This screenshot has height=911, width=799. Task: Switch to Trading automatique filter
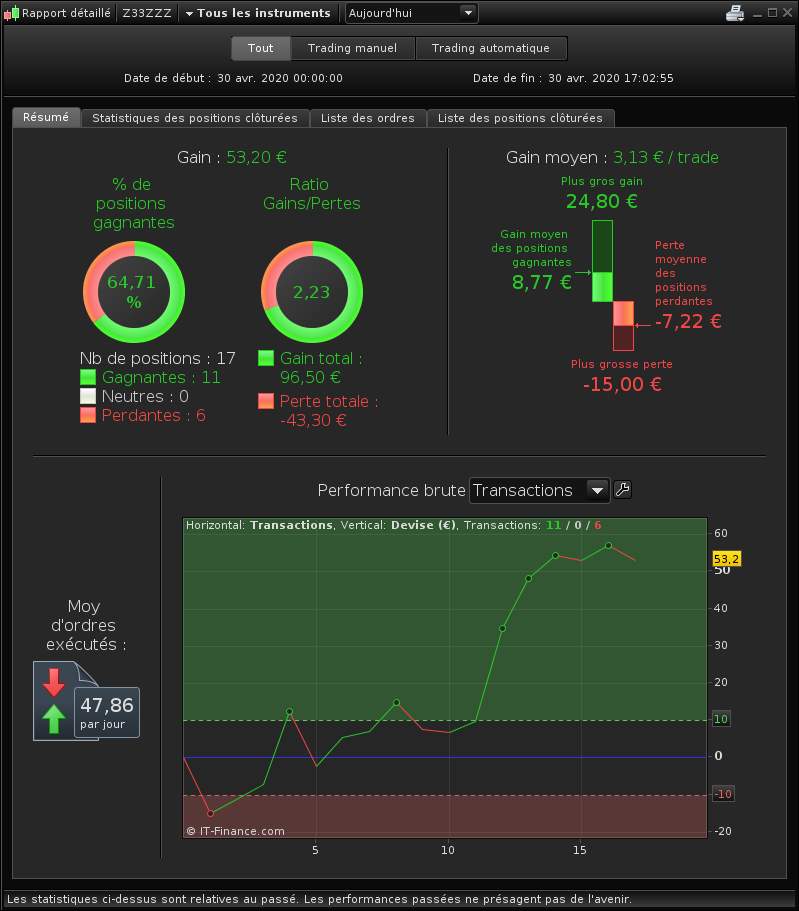pos(491,48)
